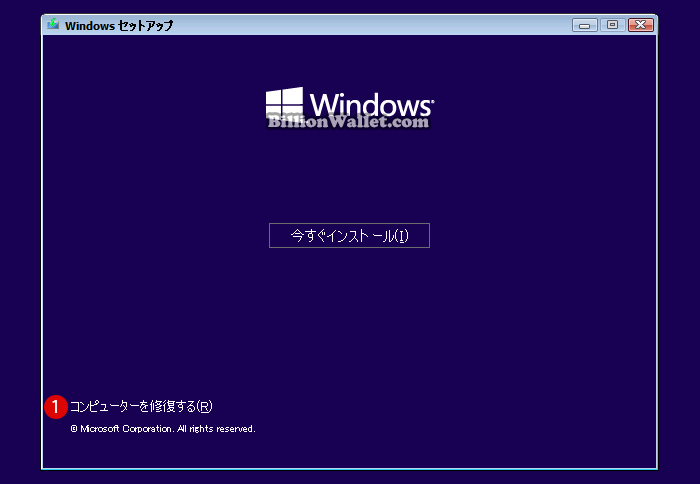Click the Microsoft Corporation copyright text
The image size is (700, 484).
point(163,429)
